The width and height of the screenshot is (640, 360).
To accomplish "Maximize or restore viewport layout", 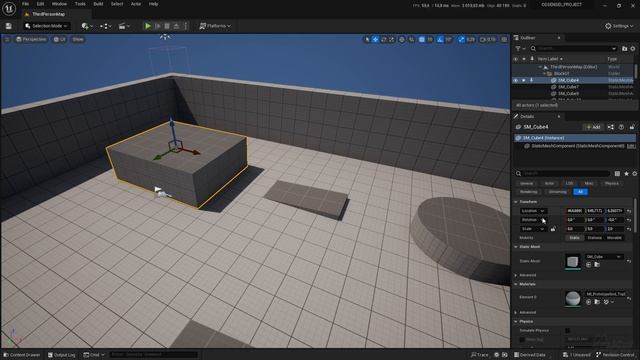I will (504, 39).
